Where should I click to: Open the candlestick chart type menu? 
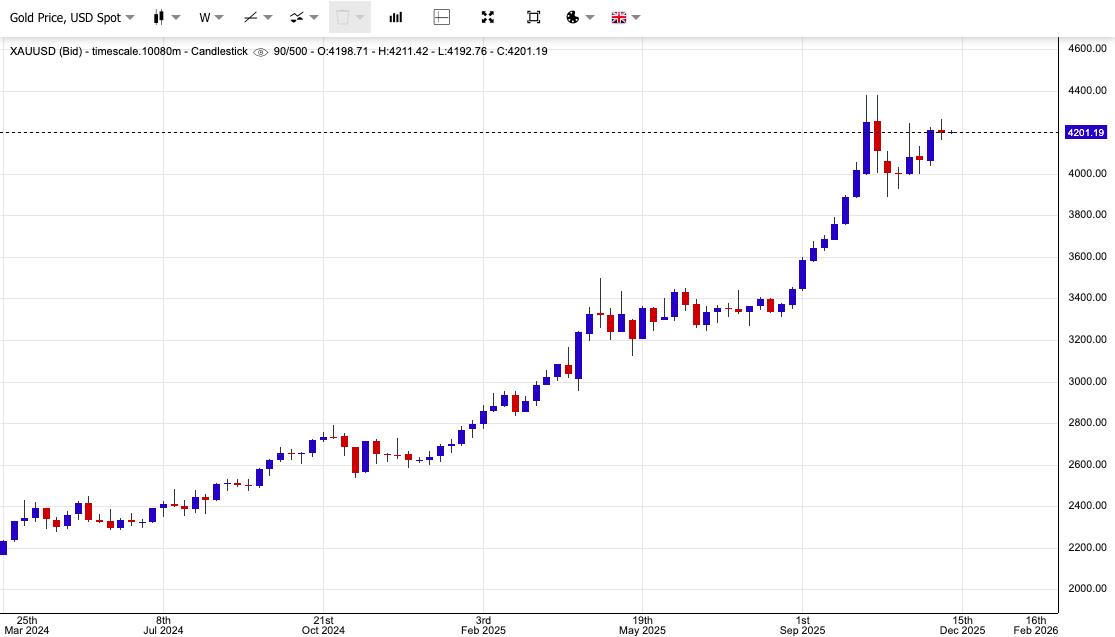[x=166, y=17]
